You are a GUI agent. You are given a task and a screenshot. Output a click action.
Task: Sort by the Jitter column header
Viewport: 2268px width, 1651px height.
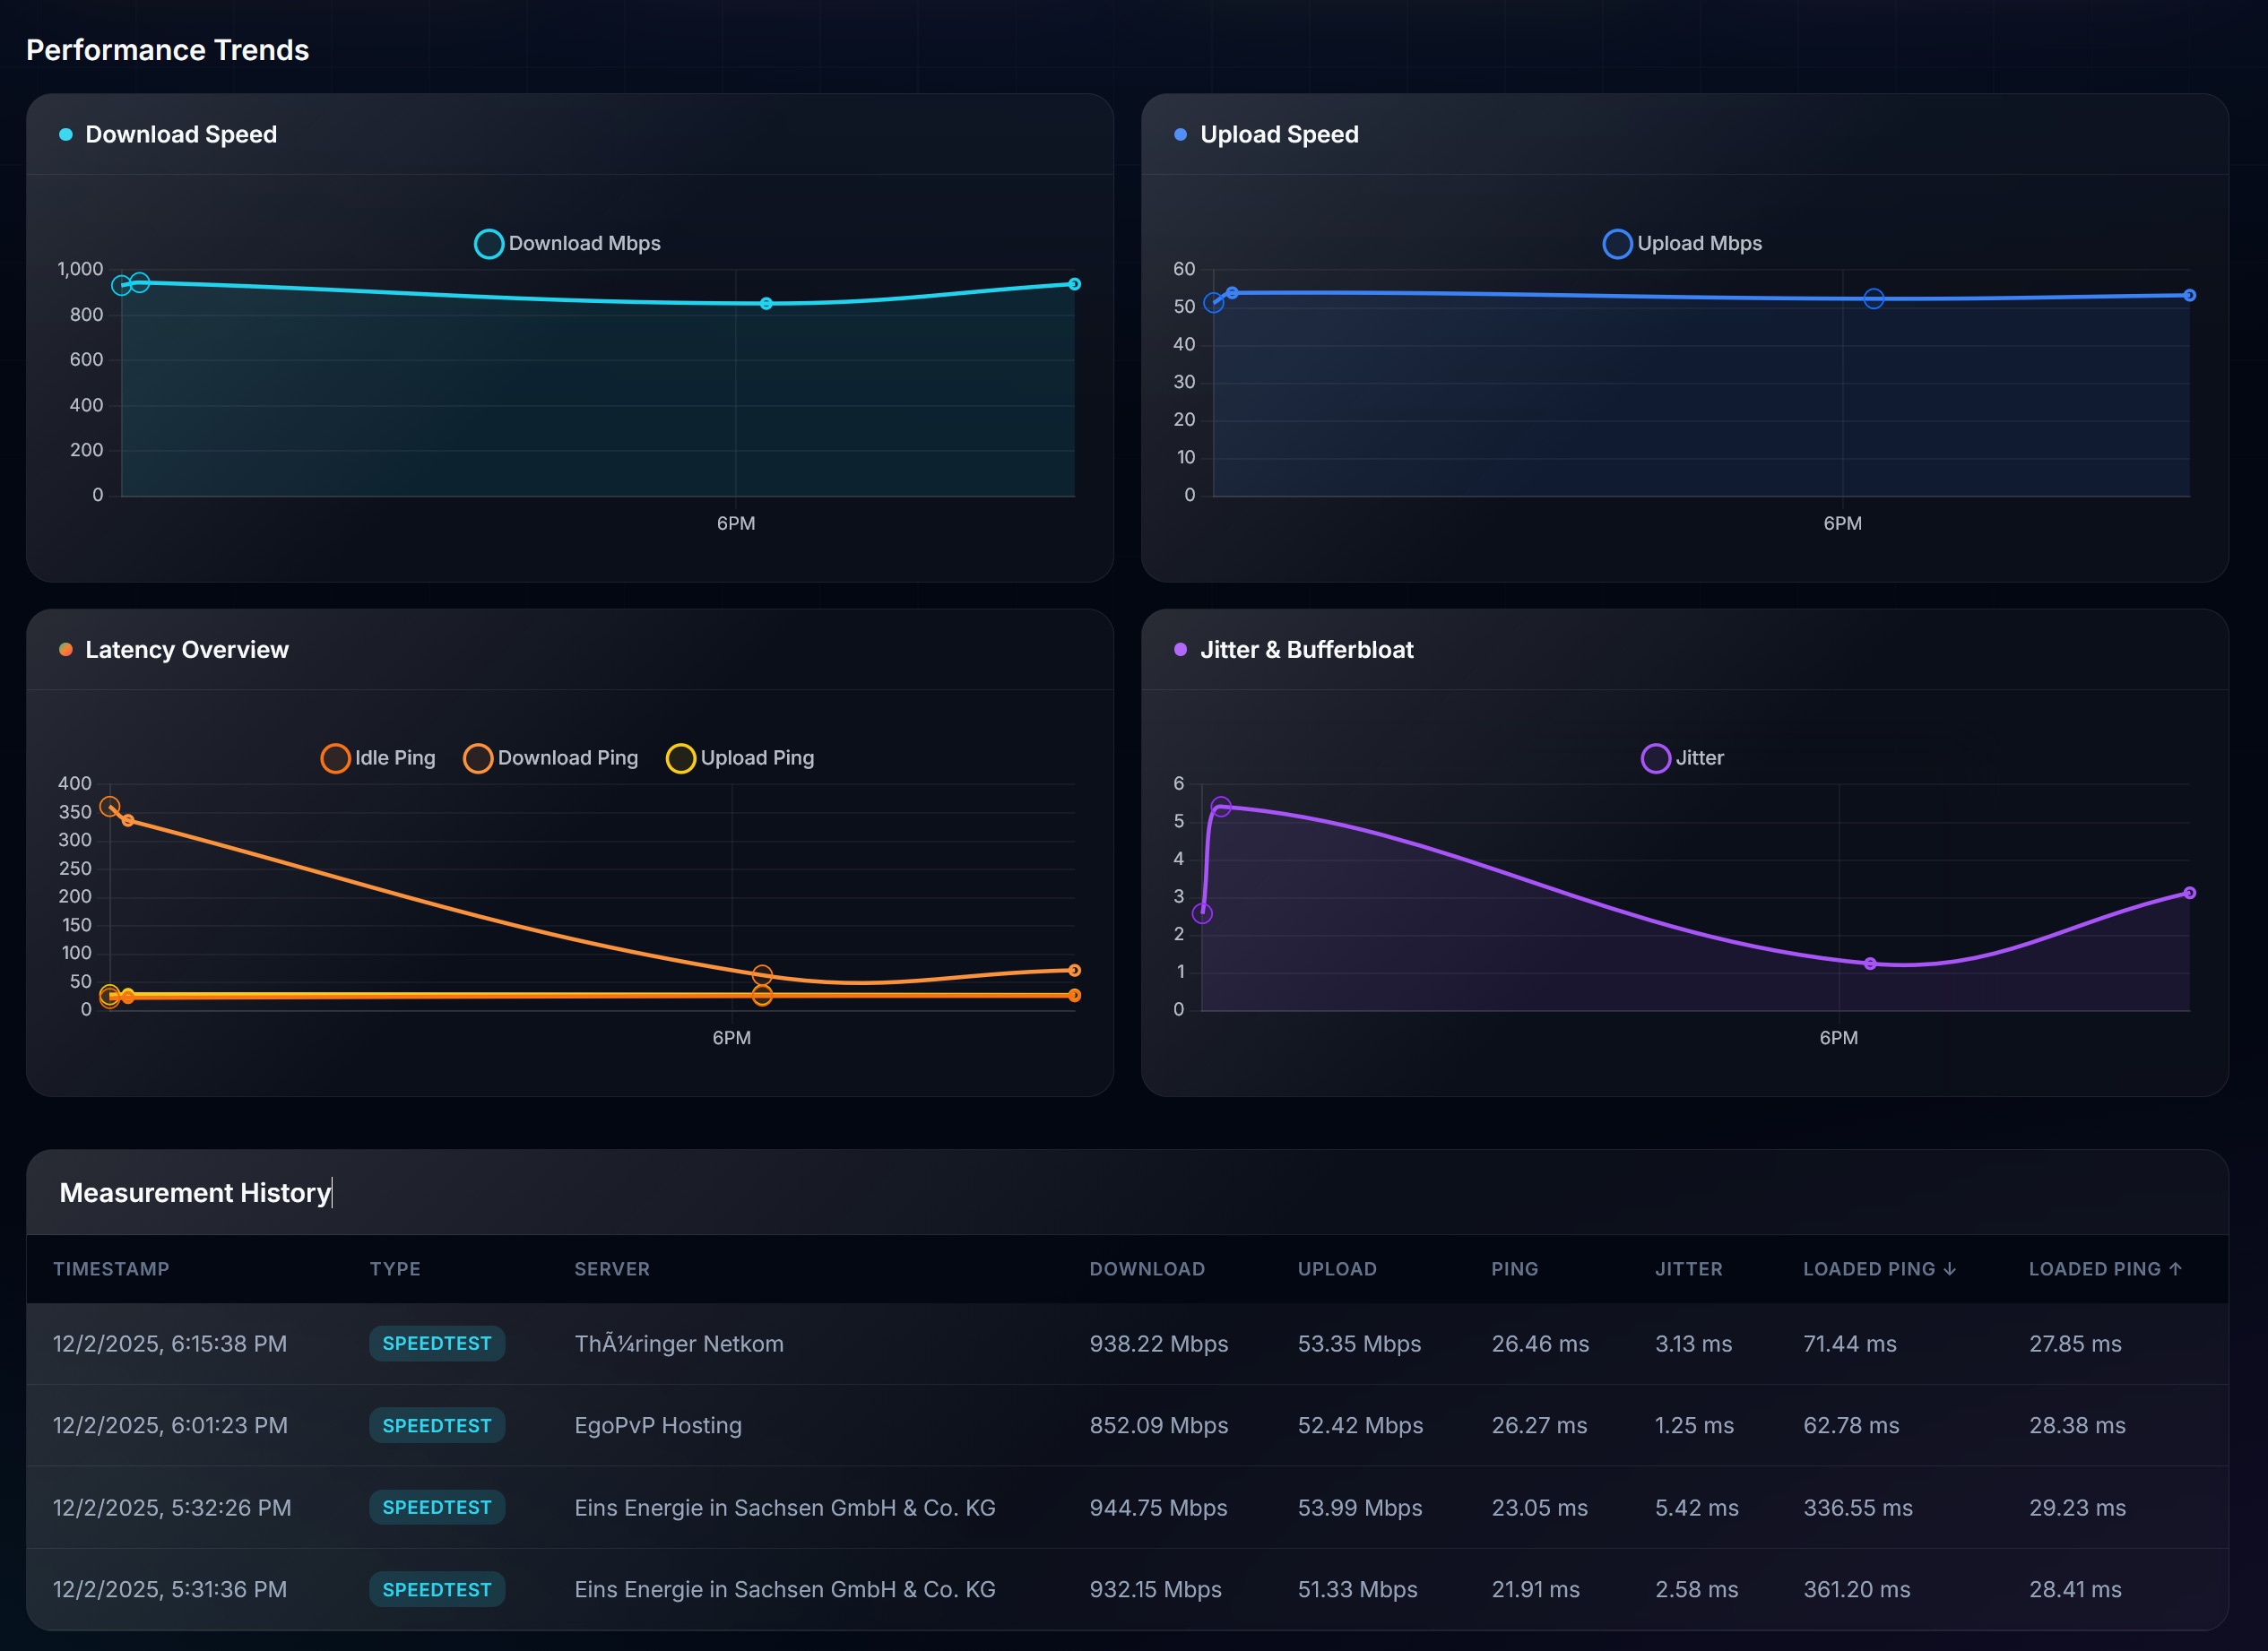(1688, 1269)
